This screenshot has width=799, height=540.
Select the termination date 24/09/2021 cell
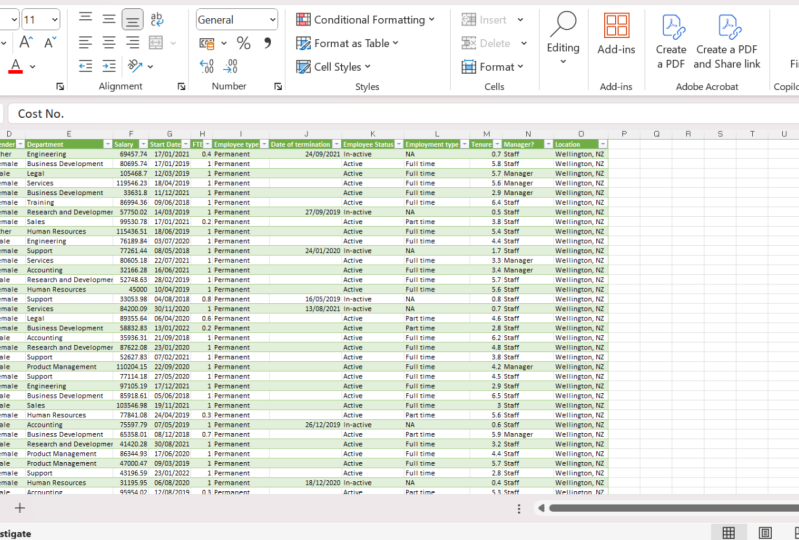[x=306, y=154]
